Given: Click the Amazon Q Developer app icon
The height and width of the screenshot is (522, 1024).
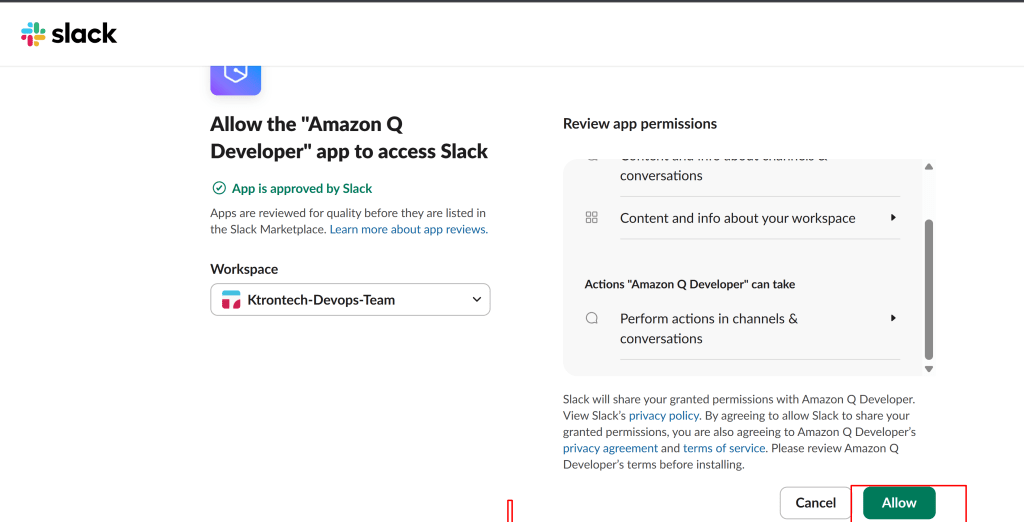Looking at the screenshot, I should tap(236, 78).
